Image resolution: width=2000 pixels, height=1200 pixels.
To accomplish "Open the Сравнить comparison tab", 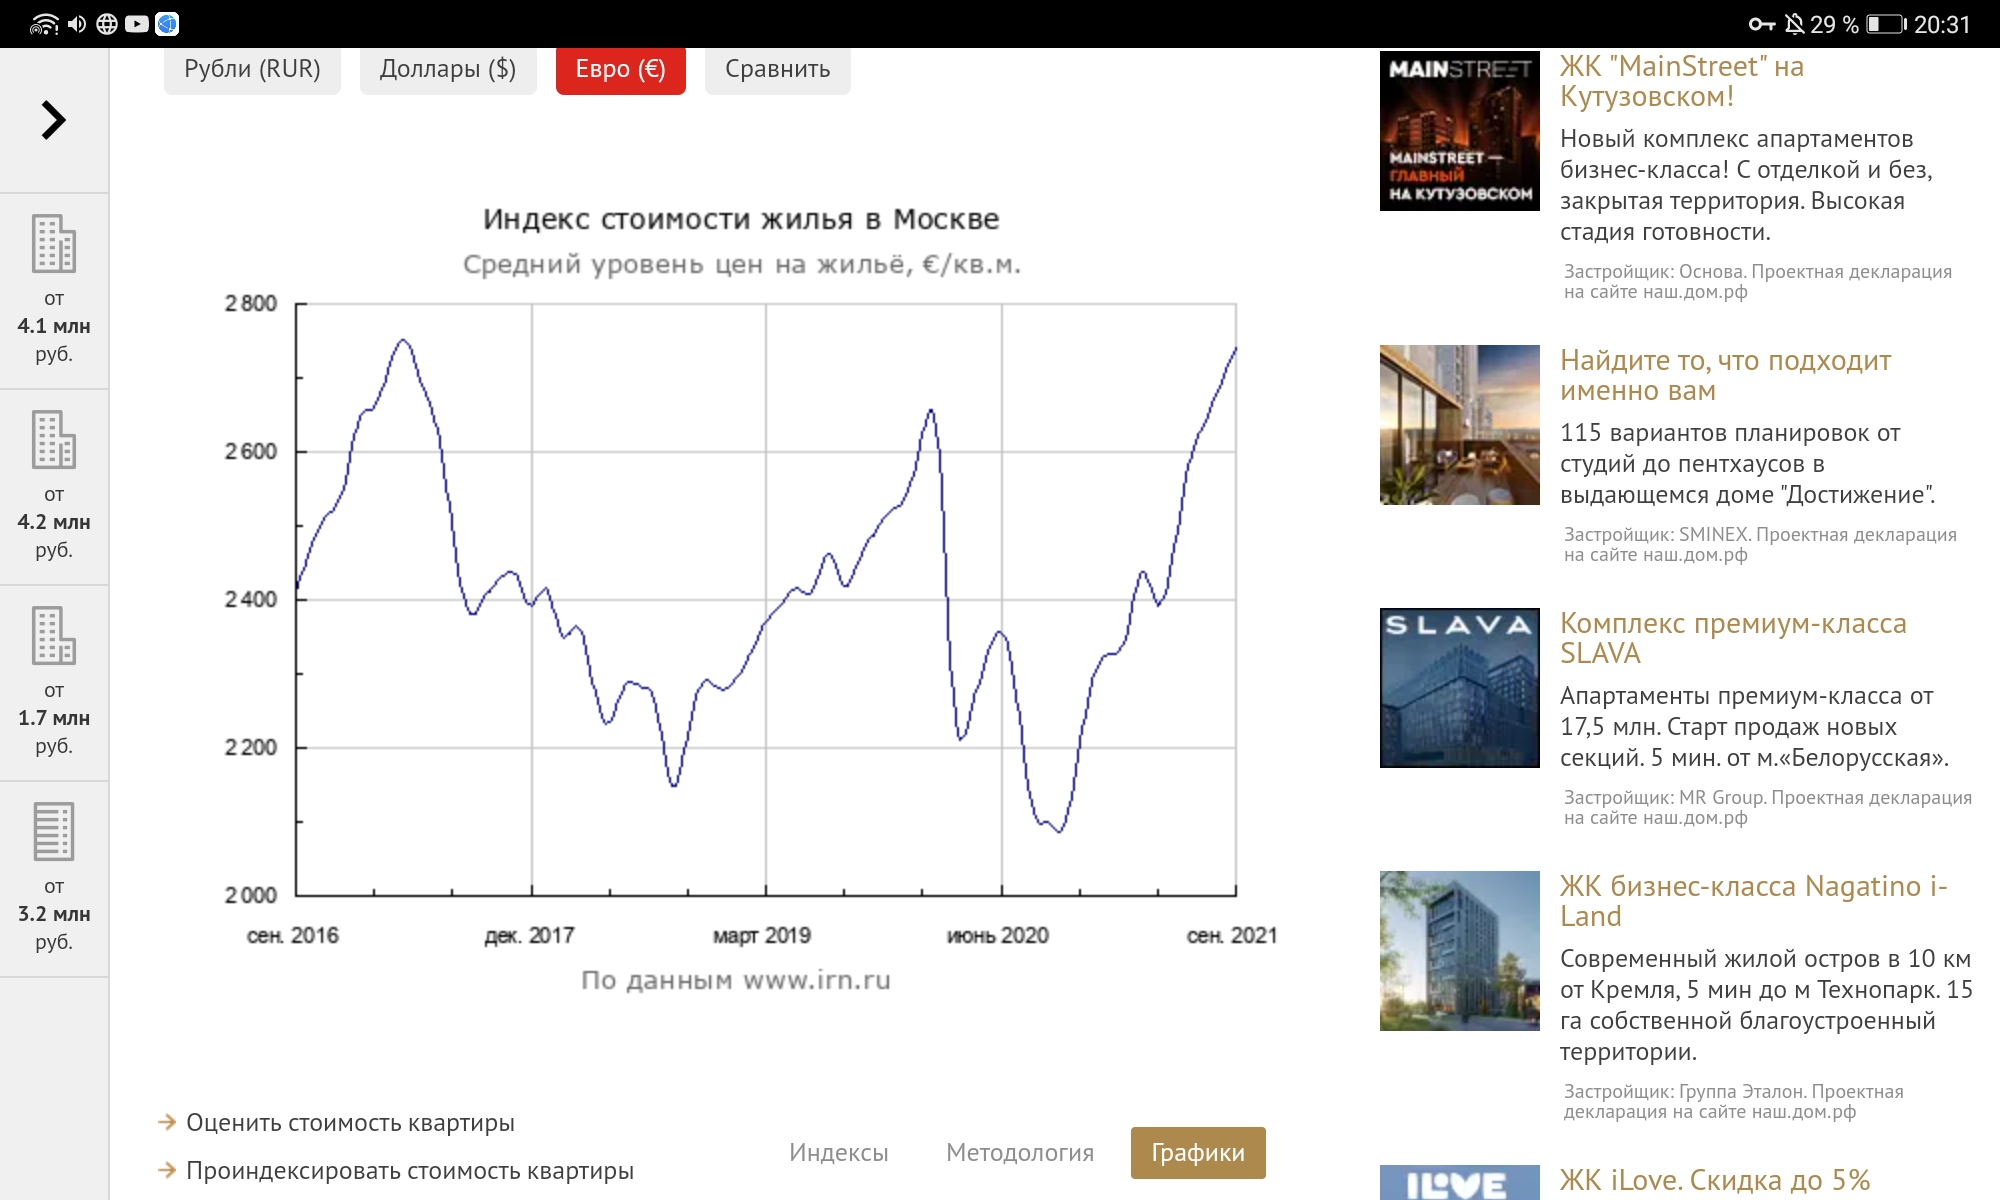I will [x=777, y=69].
